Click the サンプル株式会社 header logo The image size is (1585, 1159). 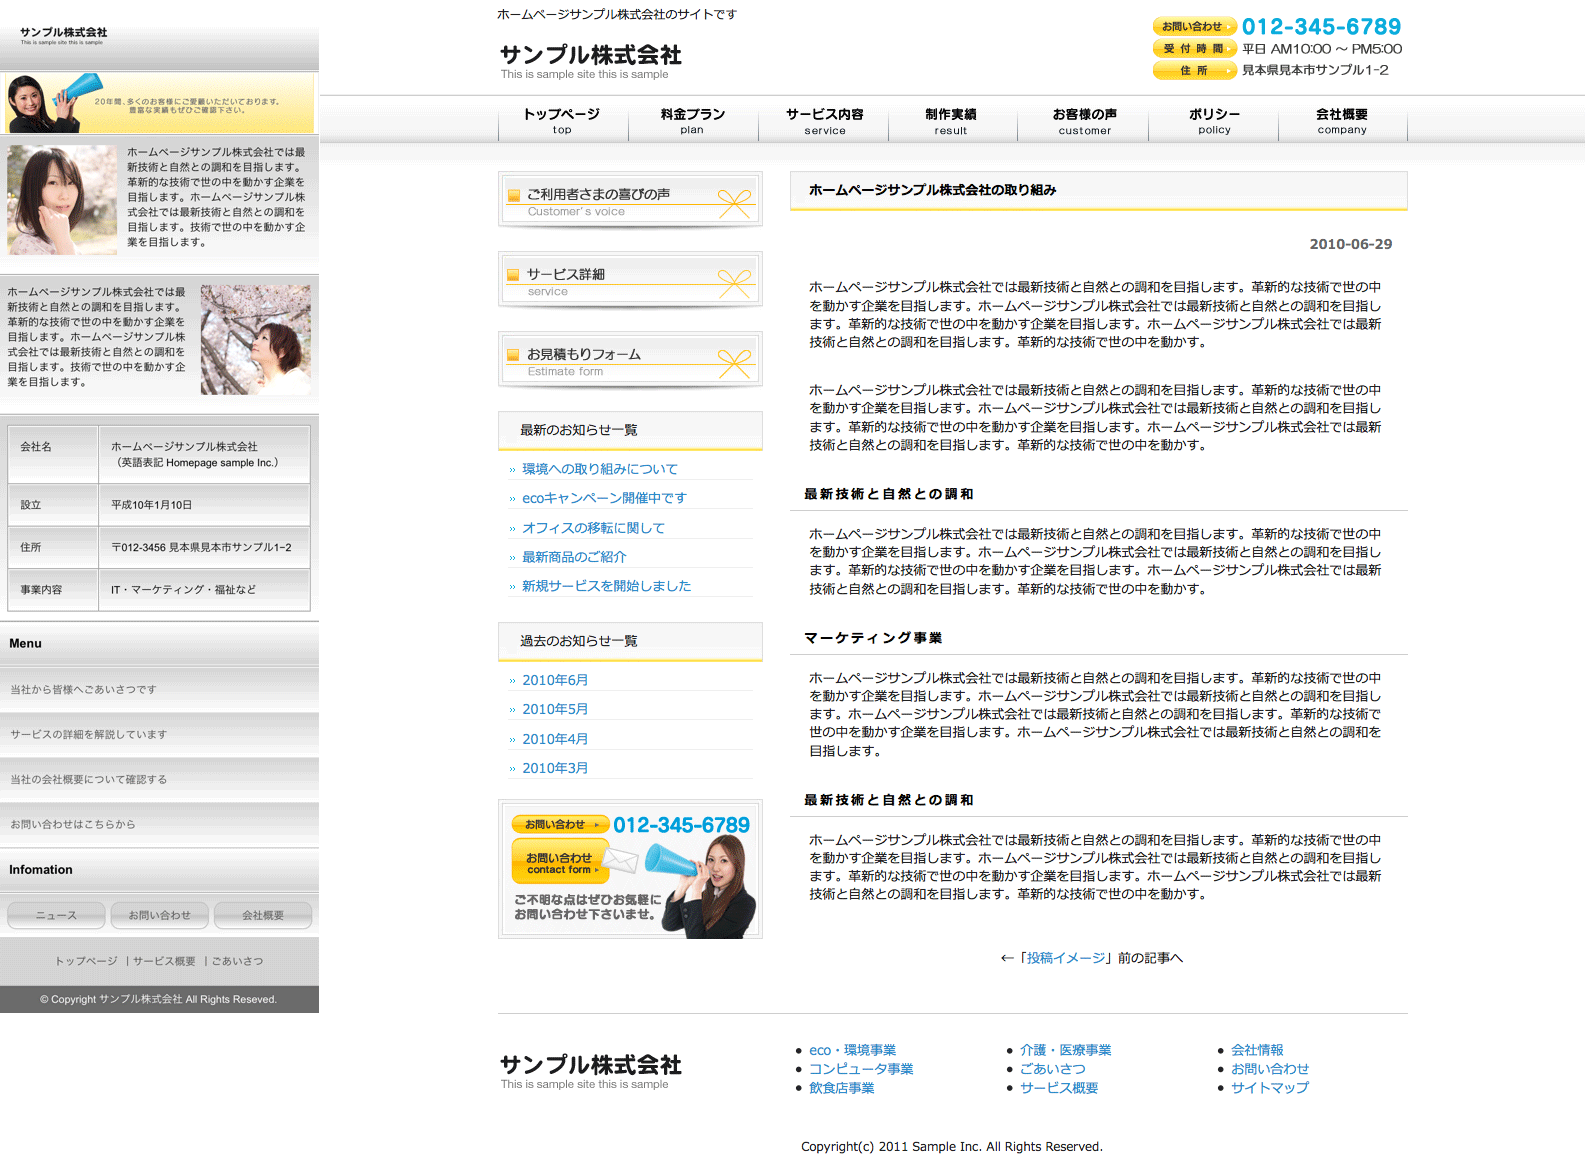point(590,60)
